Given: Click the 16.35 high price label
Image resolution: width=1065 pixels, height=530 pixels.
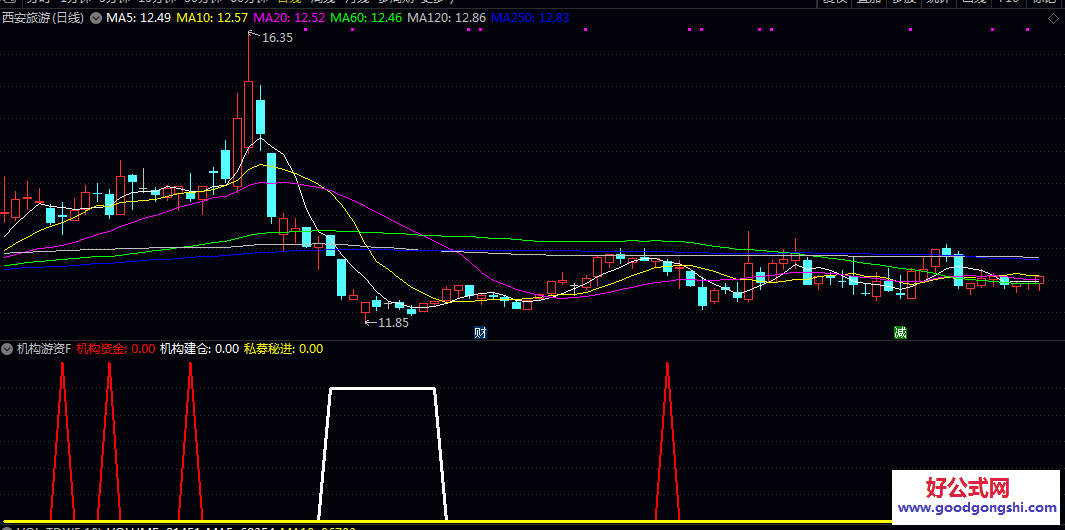Looking at the screenshot, I should [277, 38].
